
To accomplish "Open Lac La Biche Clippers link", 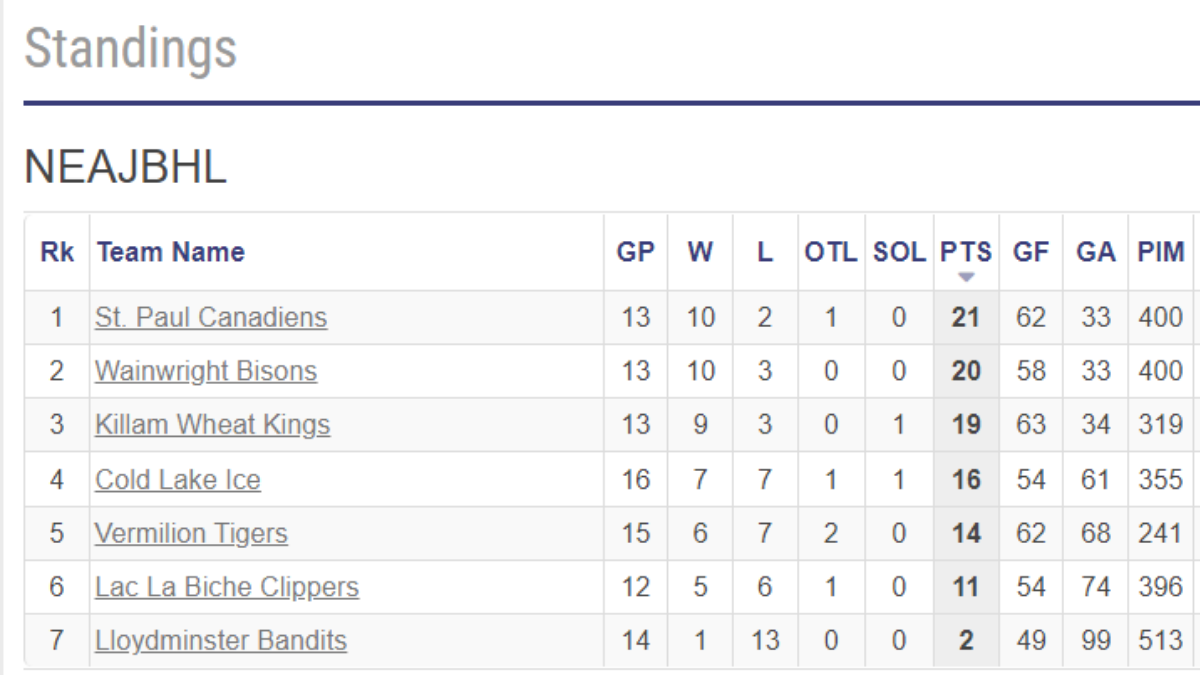I will (x=227, y=588).
